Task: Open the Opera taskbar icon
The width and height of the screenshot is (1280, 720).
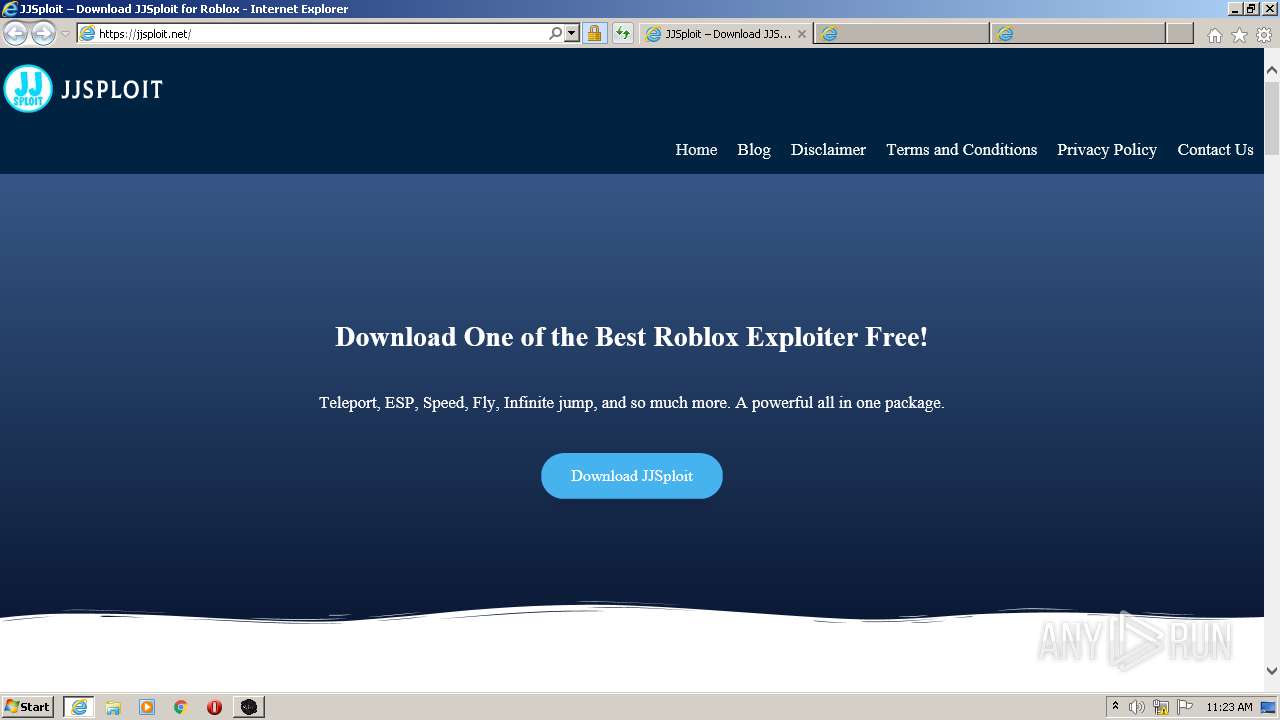Action: click(x=214, y=707)
